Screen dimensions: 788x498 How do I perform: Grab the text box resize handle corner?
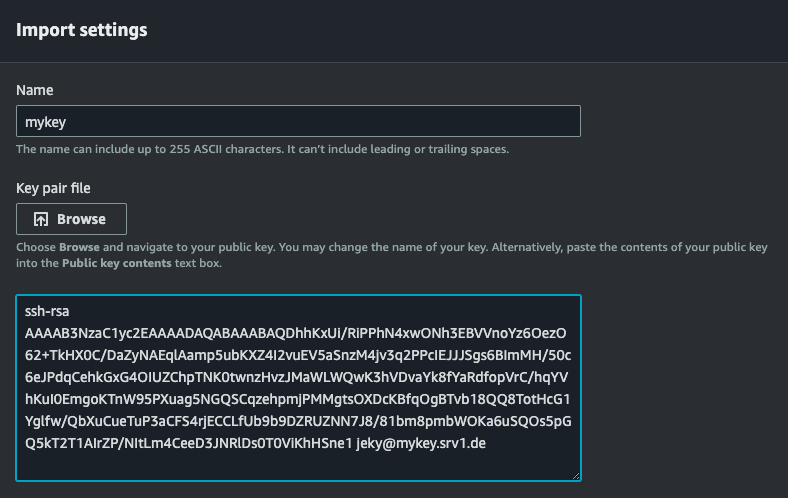[575, 475]
